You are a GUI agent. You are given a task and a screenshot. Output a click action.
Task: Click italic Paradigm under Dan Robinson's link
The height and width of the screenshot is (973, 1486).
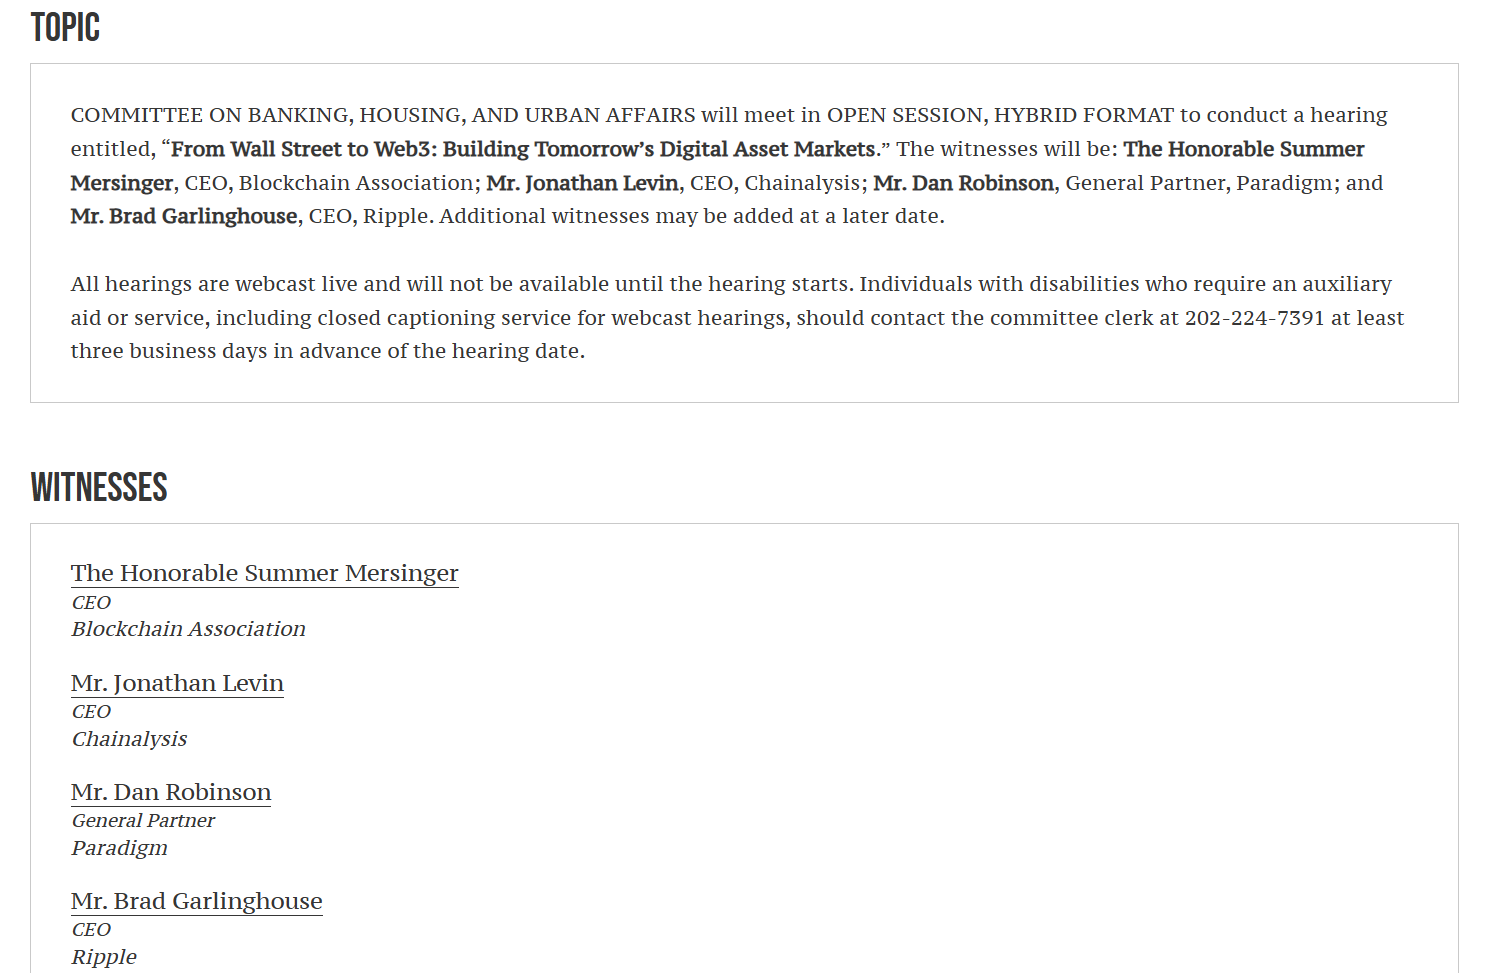coord(119,848)
